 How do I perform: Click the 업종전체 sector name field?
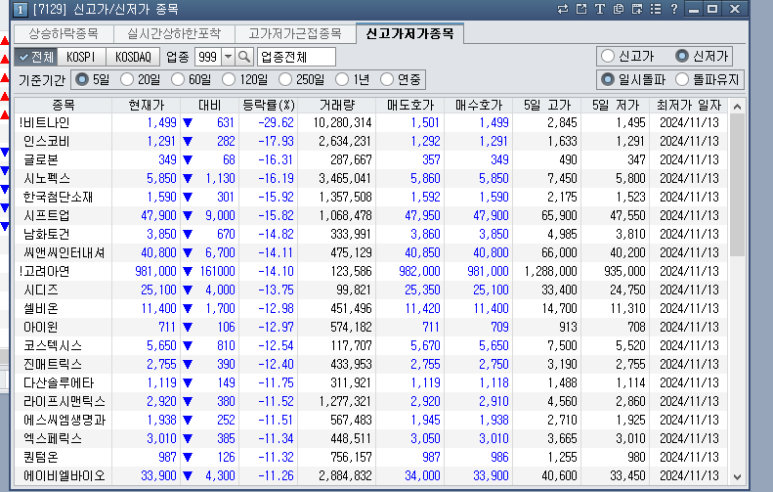[x=296, y=57]
